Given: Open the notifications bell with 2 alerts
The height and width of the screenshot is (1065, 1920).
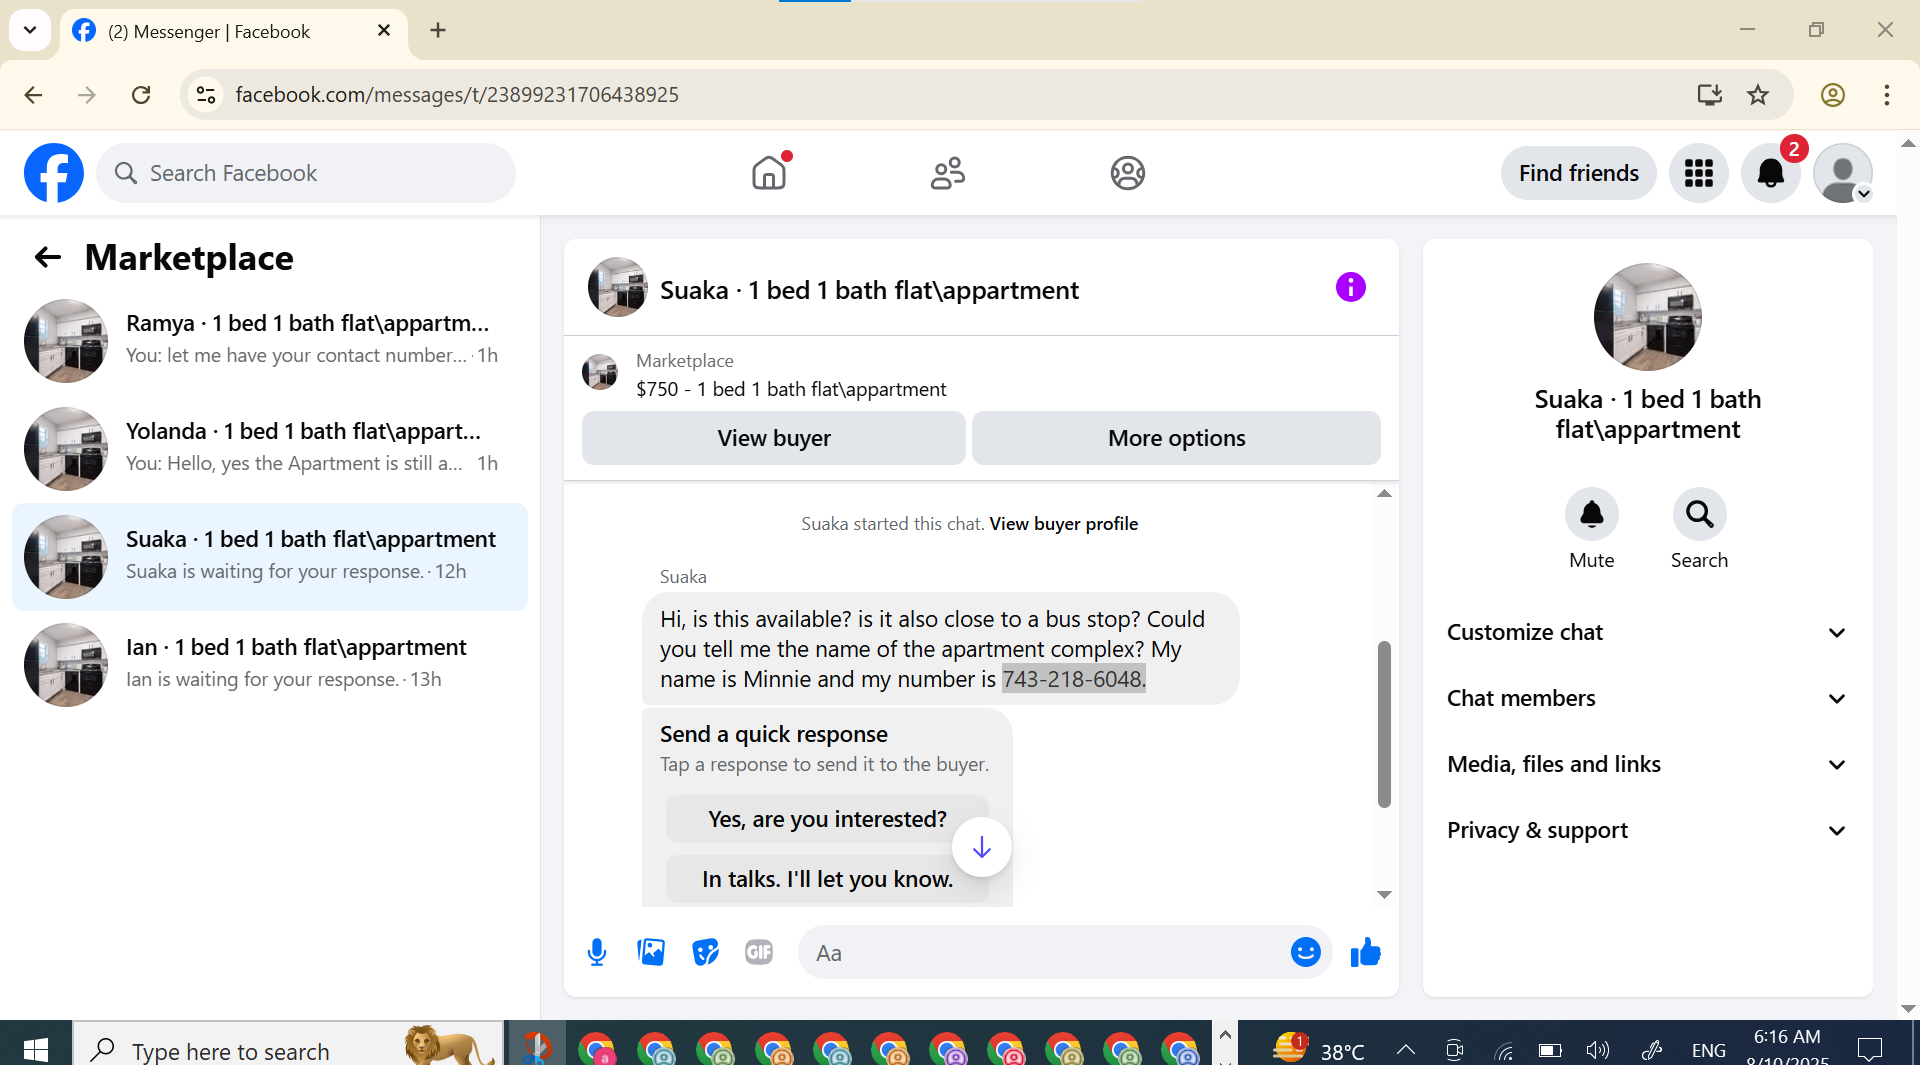Looking at the screenshot, I should 1770,173.
